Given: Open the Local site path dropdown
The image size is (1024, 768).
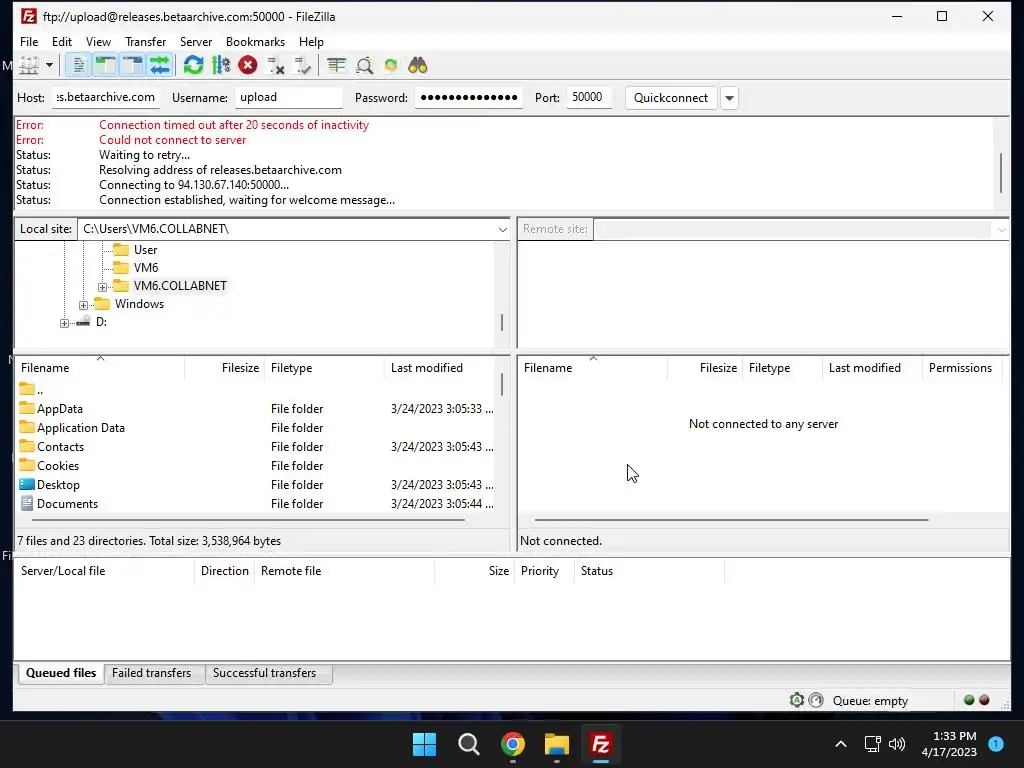Looking at the screenshot, I should [x=502, y=229].
